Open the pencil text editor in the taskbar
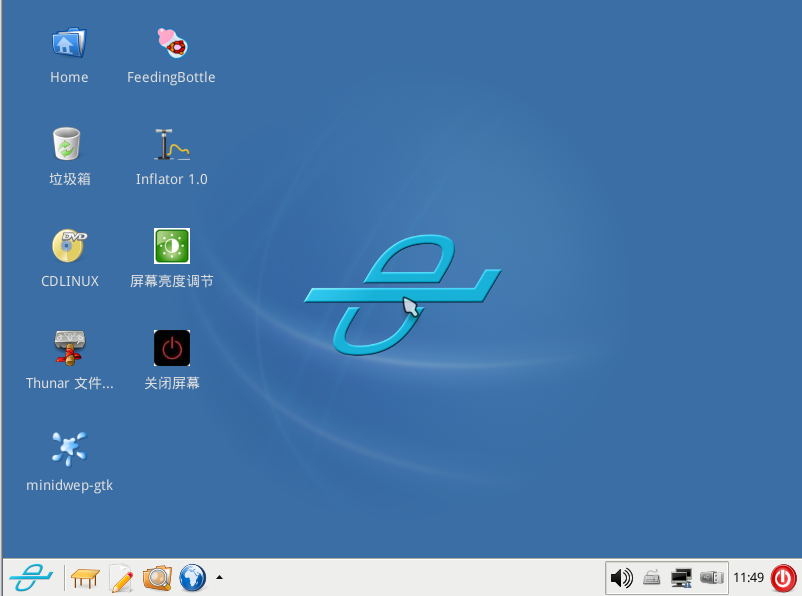802x596 pixels. click(122, 578)
